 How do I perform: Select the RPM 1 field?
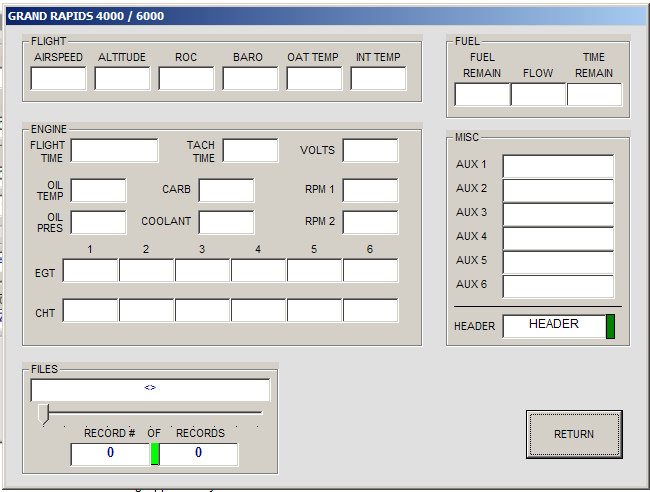[x=370, y=190]
